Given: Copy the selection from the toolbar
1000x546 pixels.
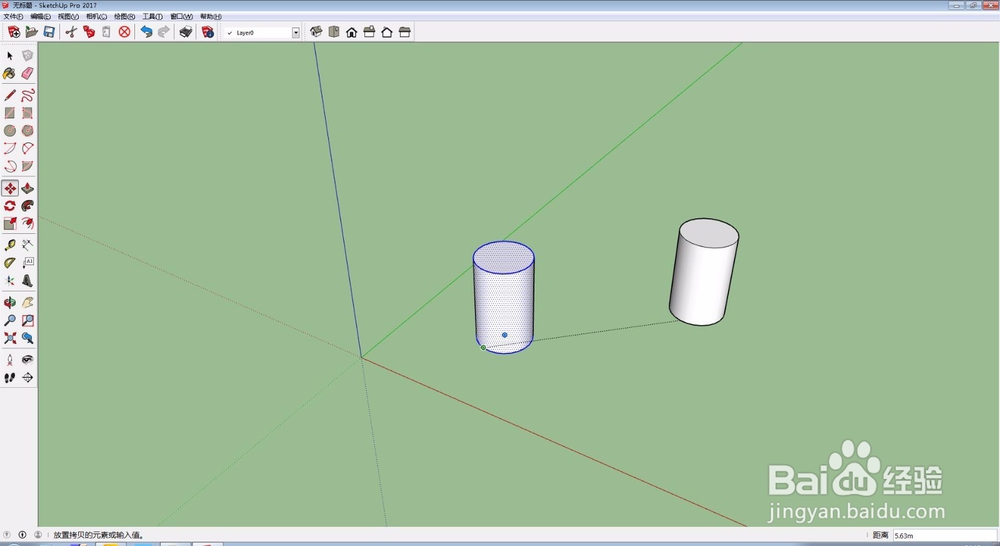Looking at the screenshot, I should pyautogui.click(x=89, y=32).
